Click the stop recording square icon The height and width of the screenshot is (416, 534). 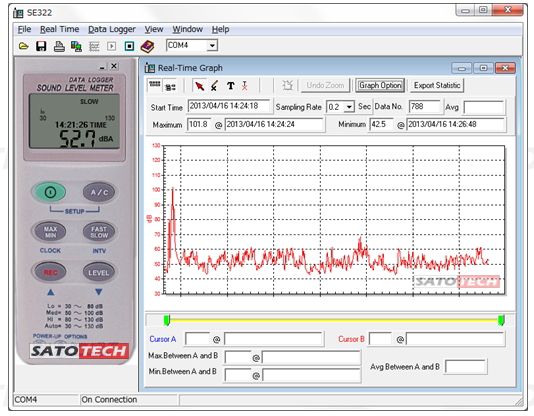coord(129,46)
